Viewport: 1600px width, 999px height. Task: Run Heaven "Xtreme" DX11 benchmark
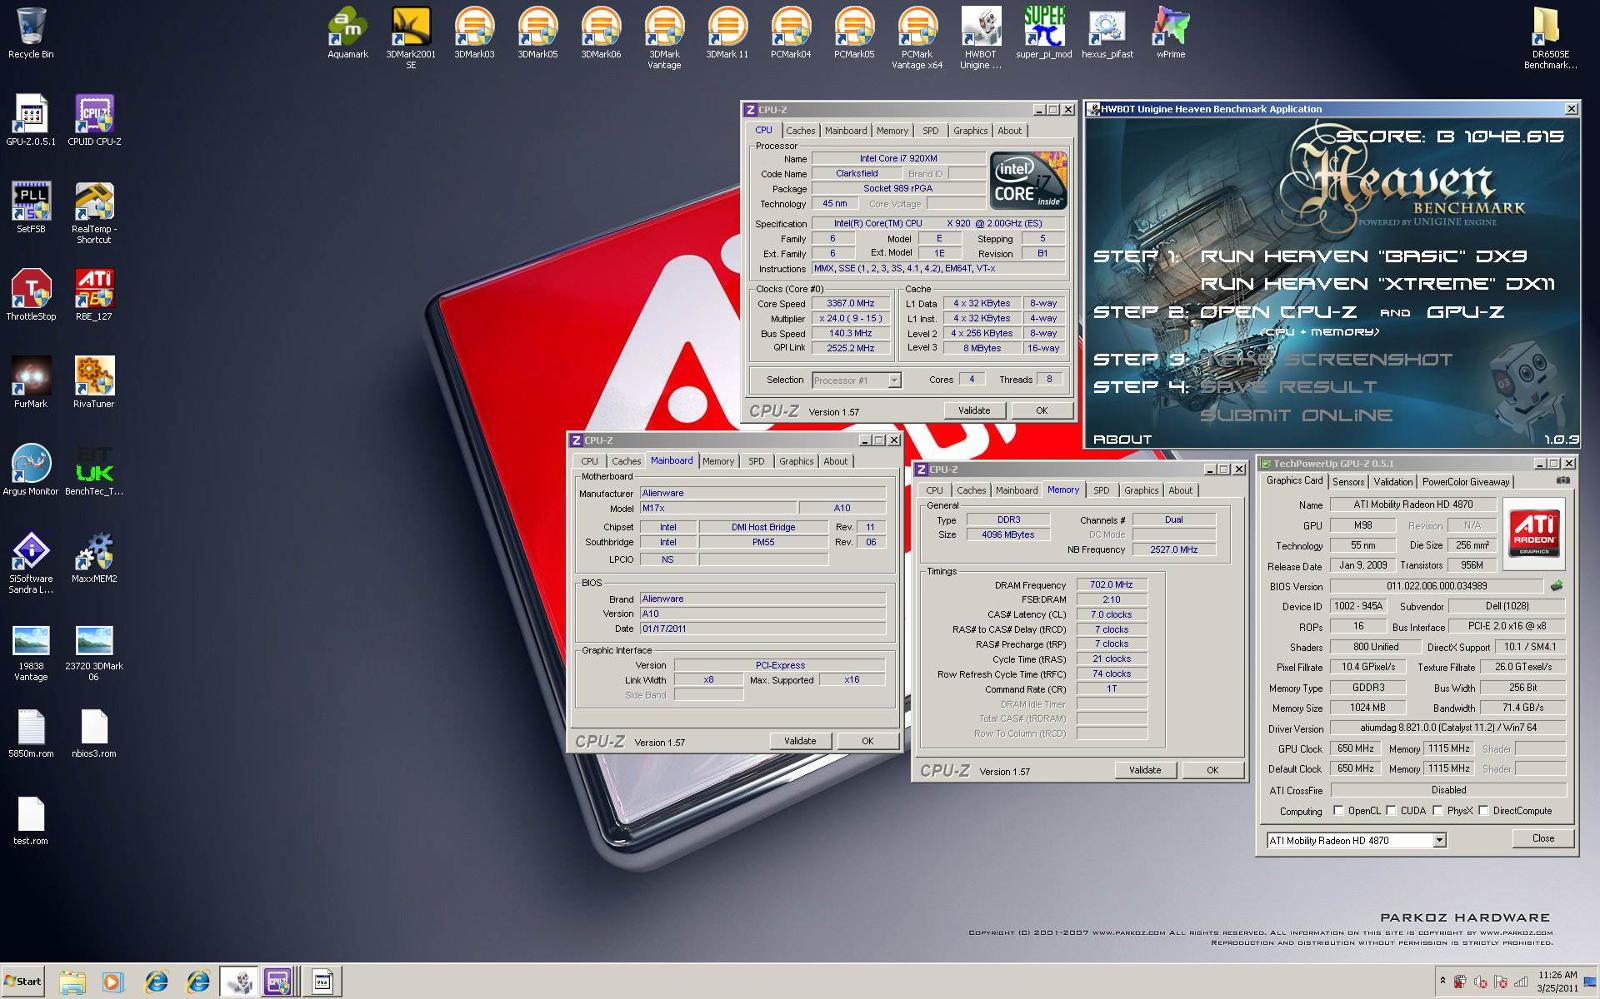click(1378, 285)
